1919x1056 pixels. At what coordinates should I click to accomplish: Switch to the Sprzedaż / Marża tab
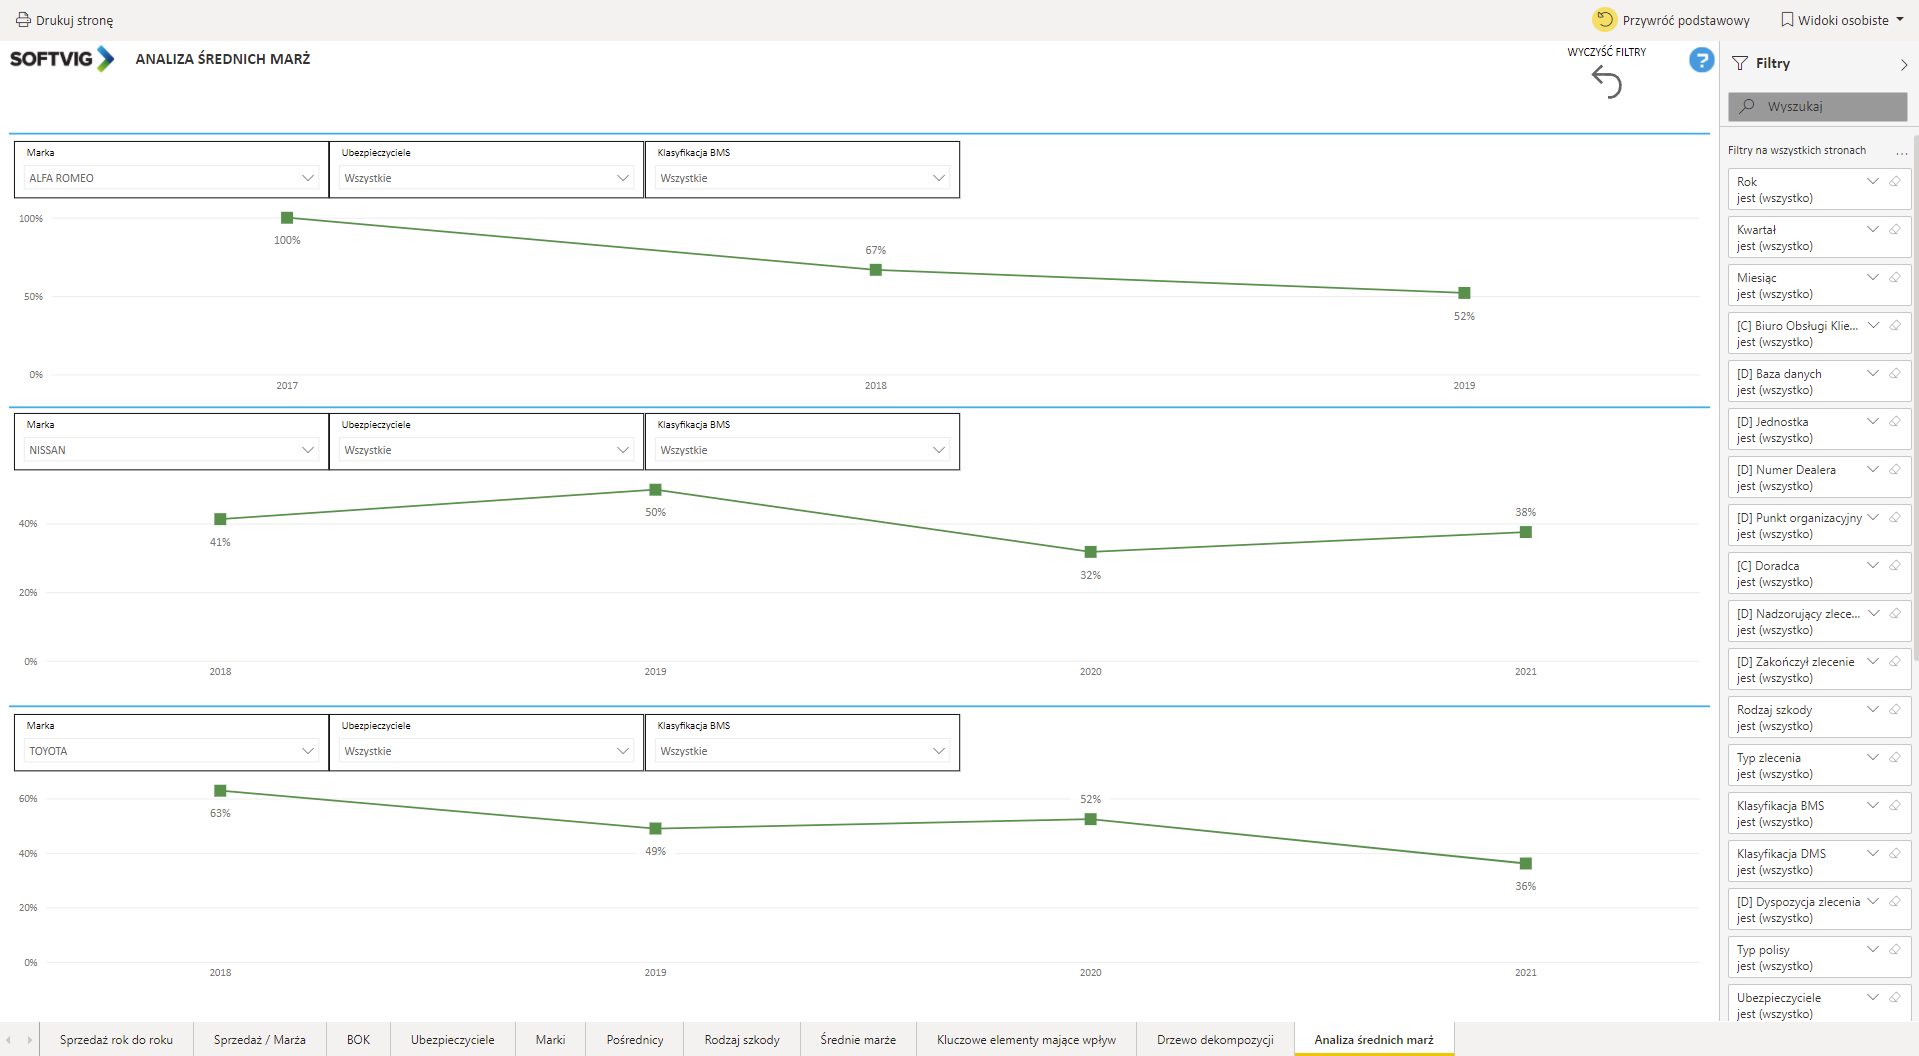[260, 1040]
